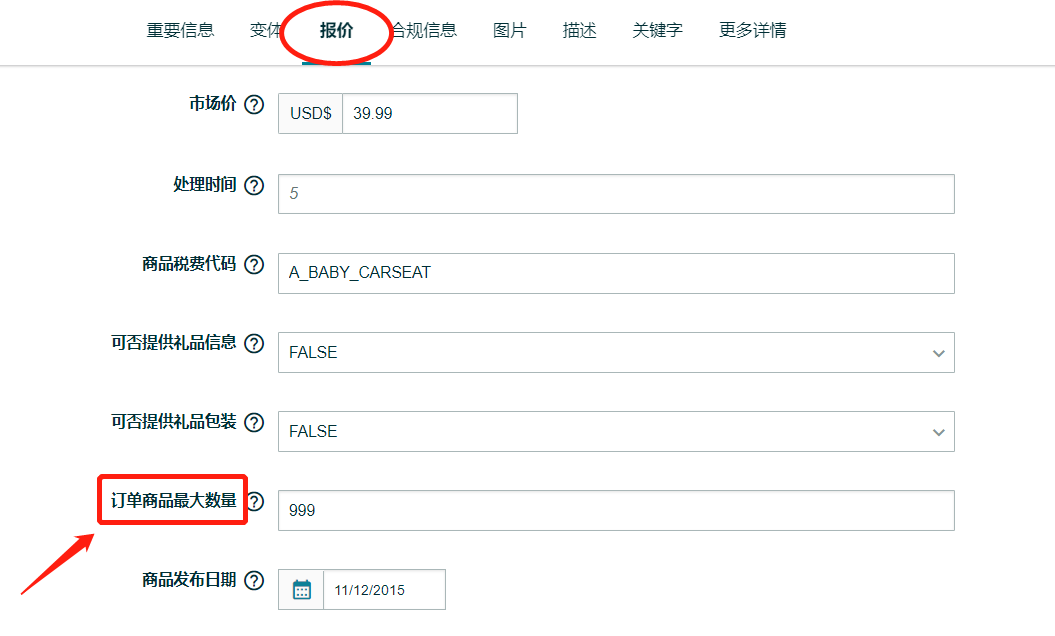Image resolution: width=1055 pixels, height=636 pixels.
Task: Open the 关键字 tab
Action: (x=657, y=31)
